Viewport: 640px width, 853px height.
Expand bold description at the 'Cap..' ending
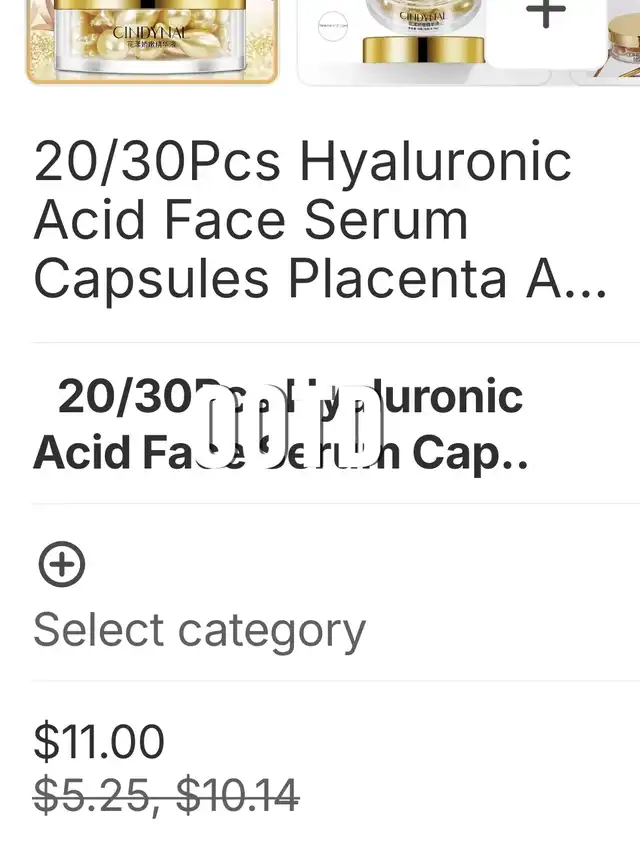(470, 453)
